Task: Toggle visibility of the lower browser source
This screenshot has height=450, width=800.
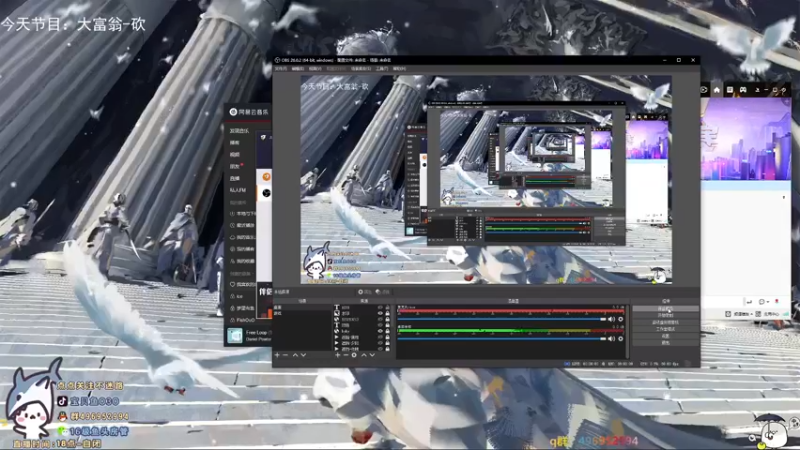Action: 380,331
